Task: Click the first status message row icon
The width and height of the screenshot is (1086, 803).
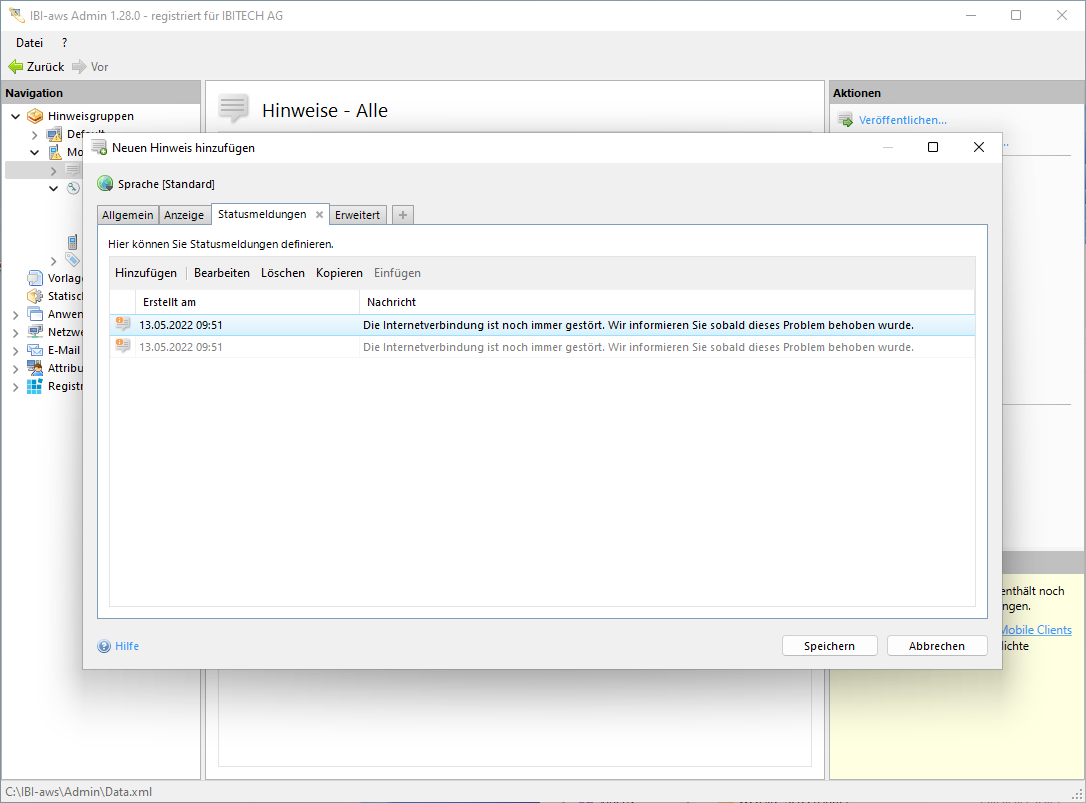Action: coord(123,325)
